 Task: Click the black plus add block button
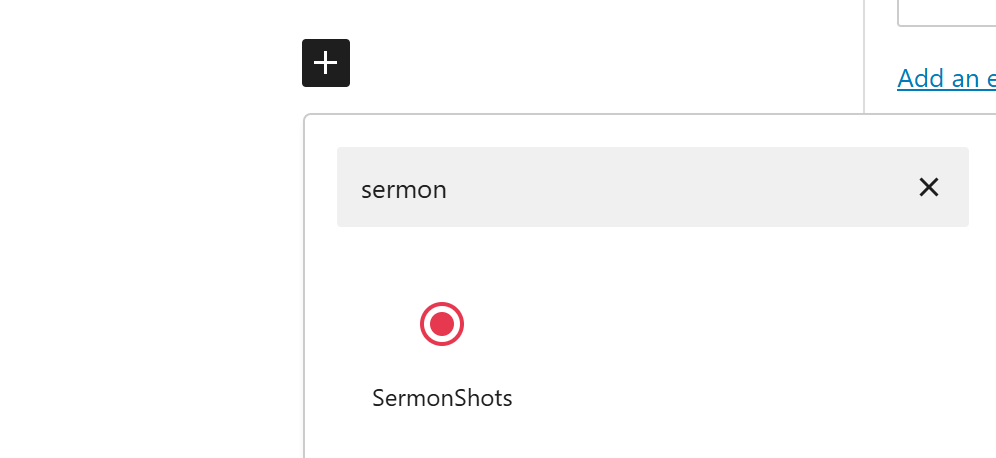(x=326, y=63)
